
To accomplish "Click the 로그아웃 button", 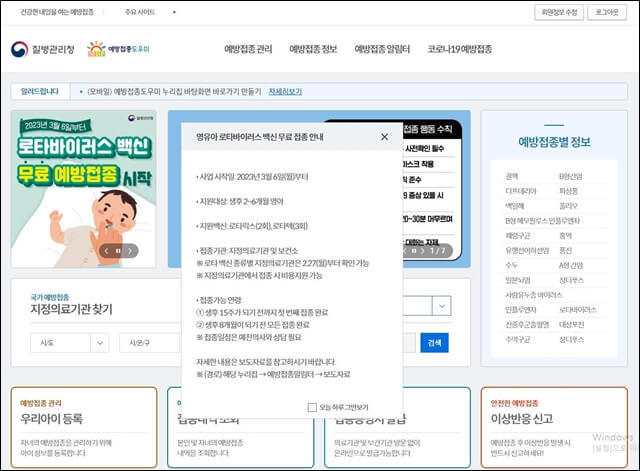I will 607,12.
